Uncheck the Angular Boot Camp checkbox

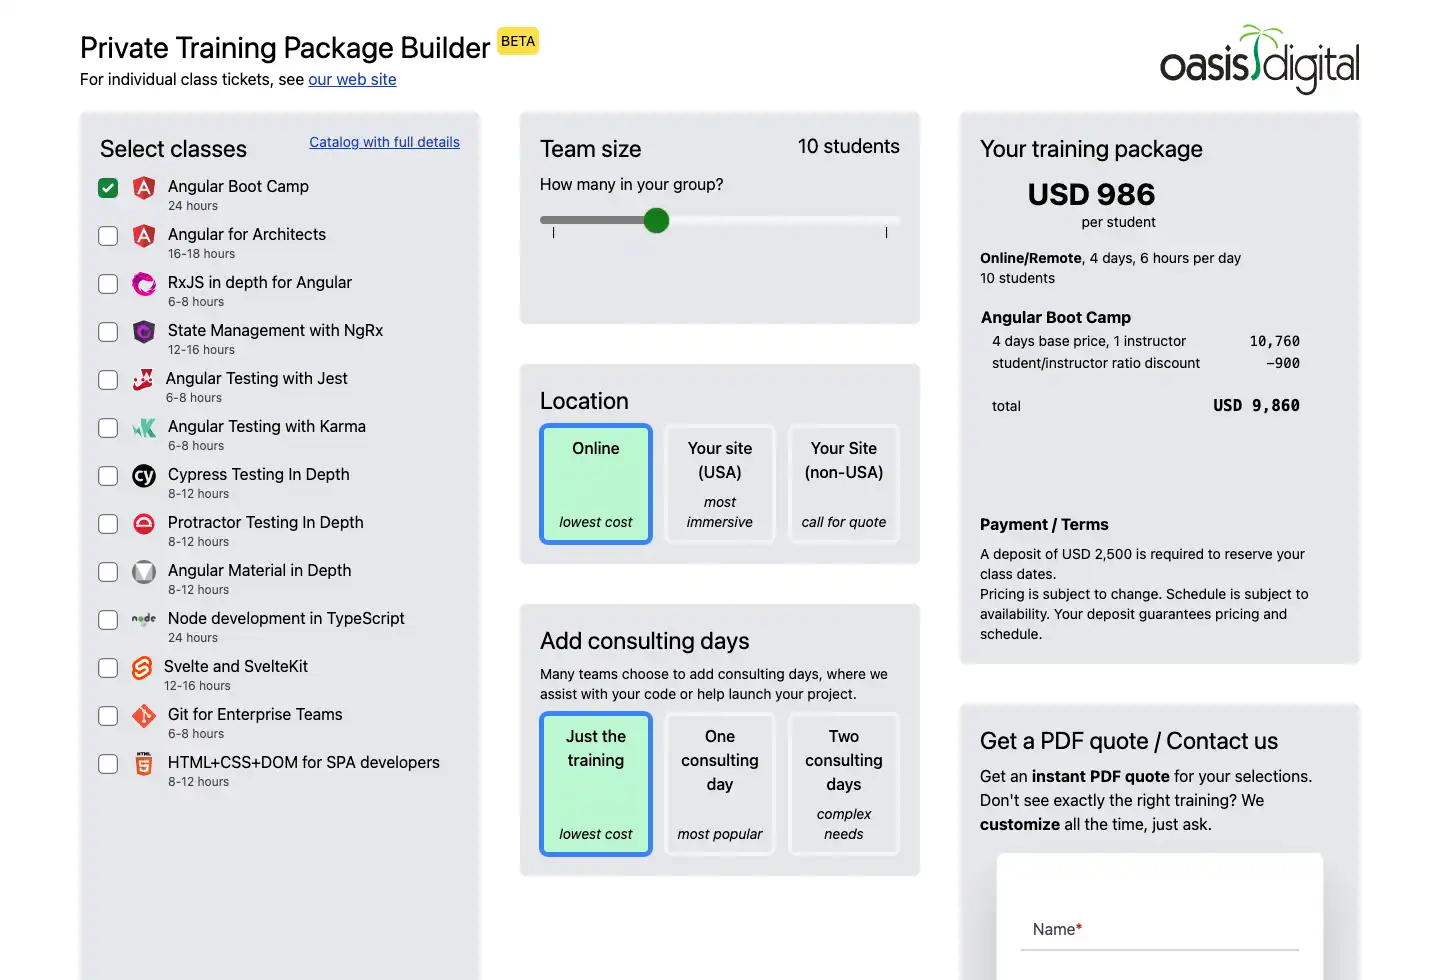coord(108,188)
